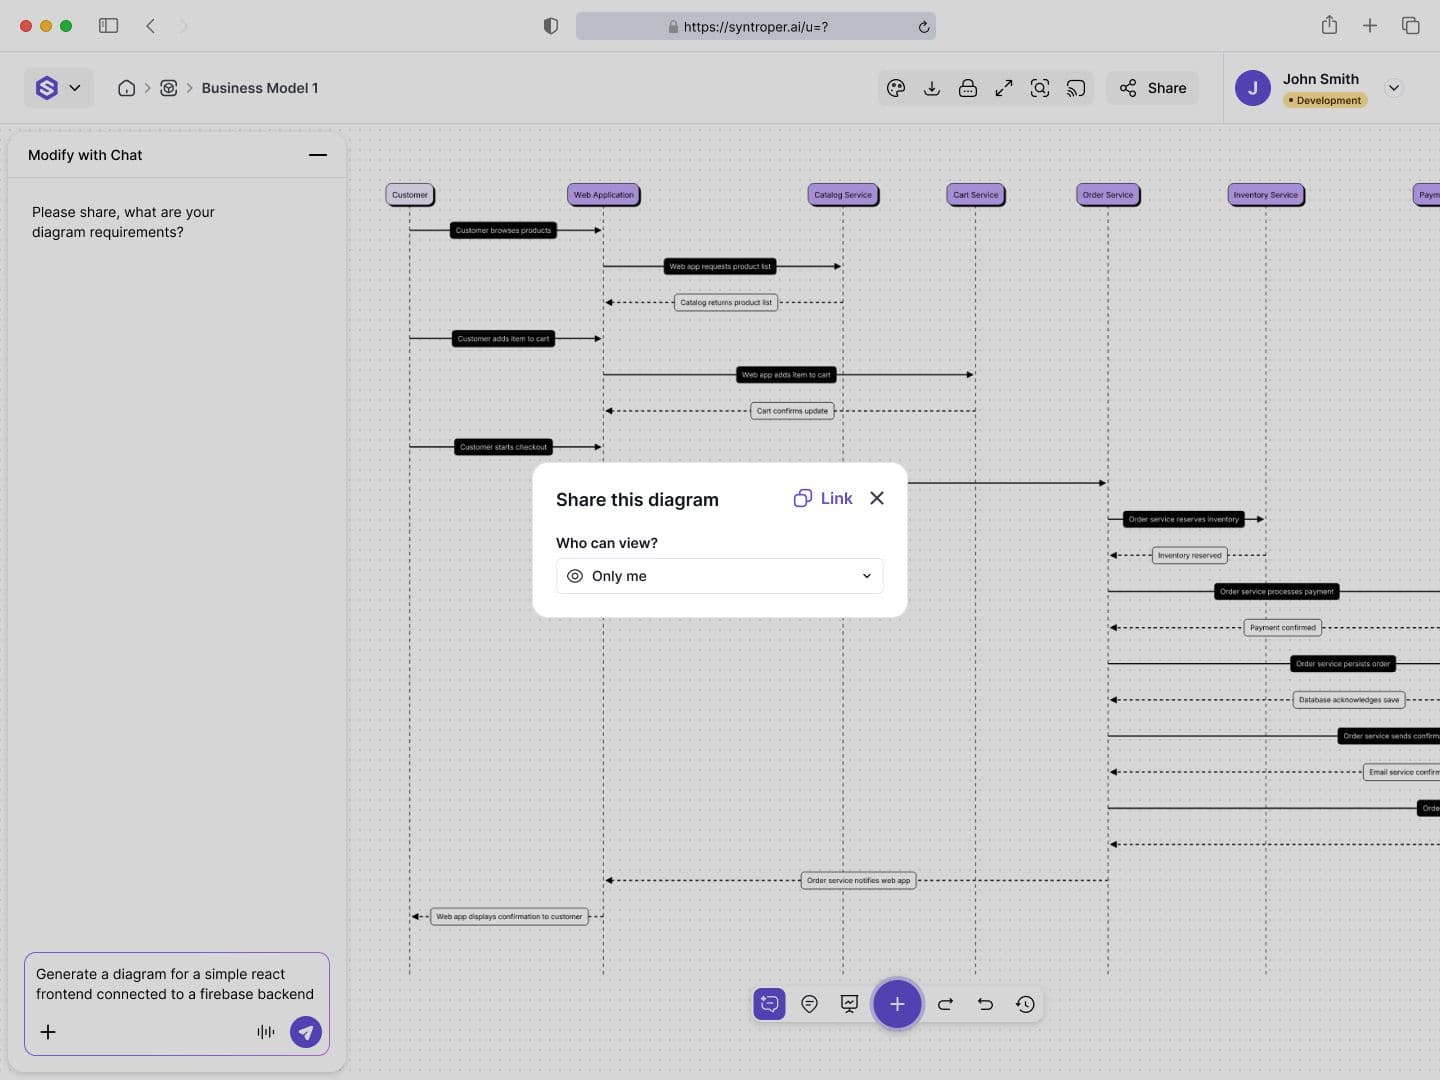1440x1080 pixels.
Task: Click the undo arrow in bottom toolbar
Action: (x=985, y=1004)
